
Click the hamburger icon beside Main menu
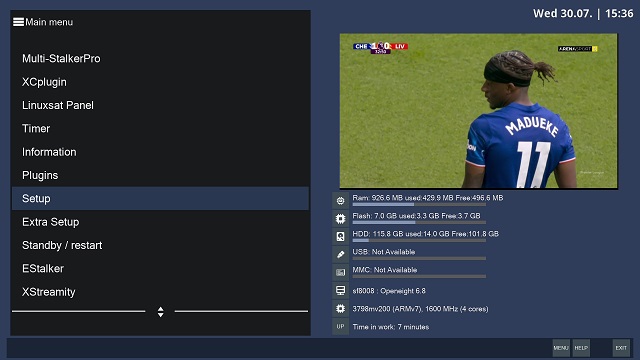pos(18,22)
